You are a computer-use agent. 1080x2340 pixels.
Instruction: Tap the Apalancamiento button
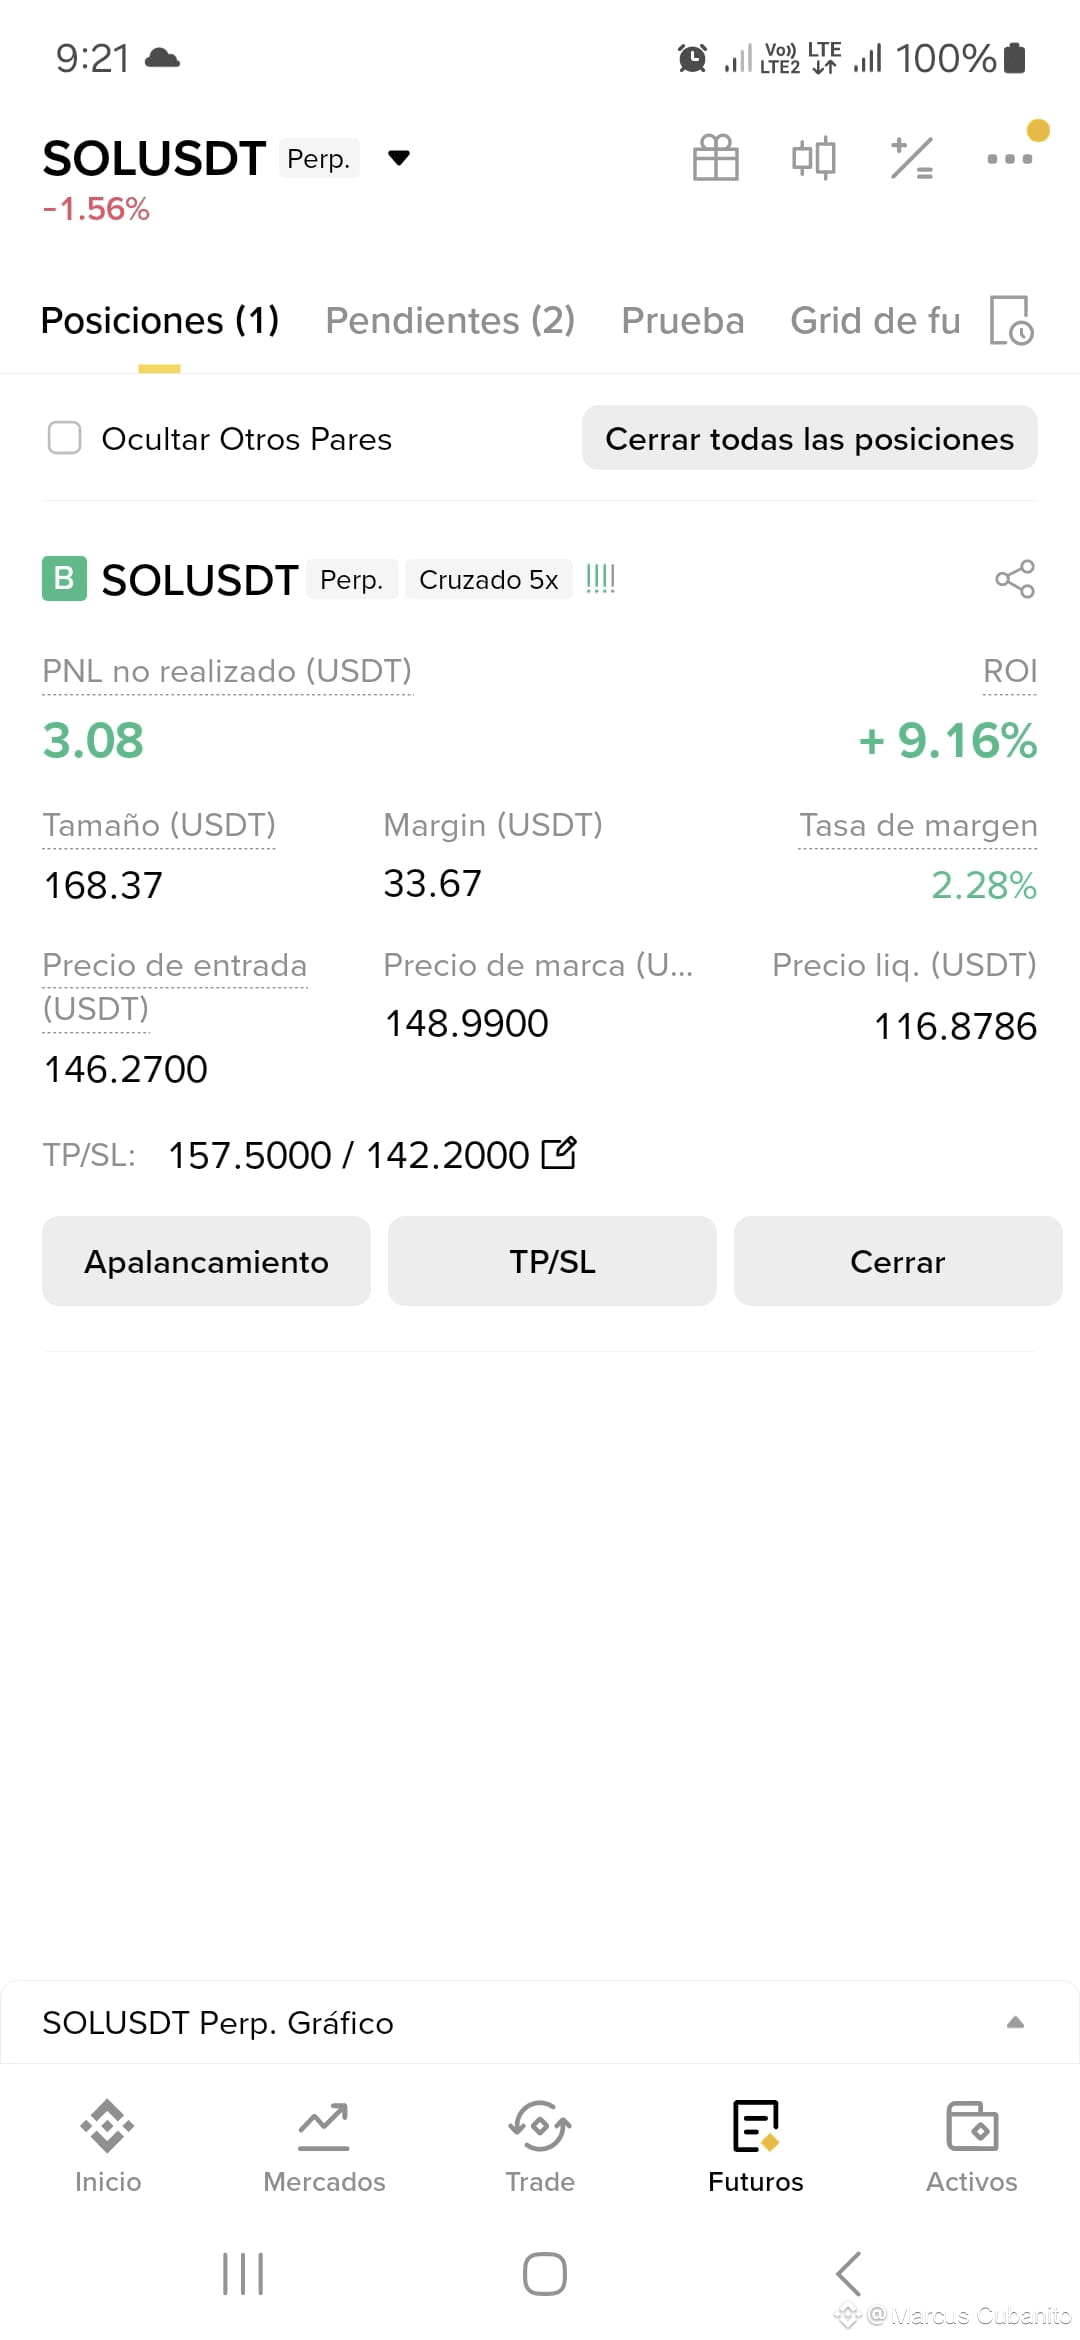tap(206, 1261)
